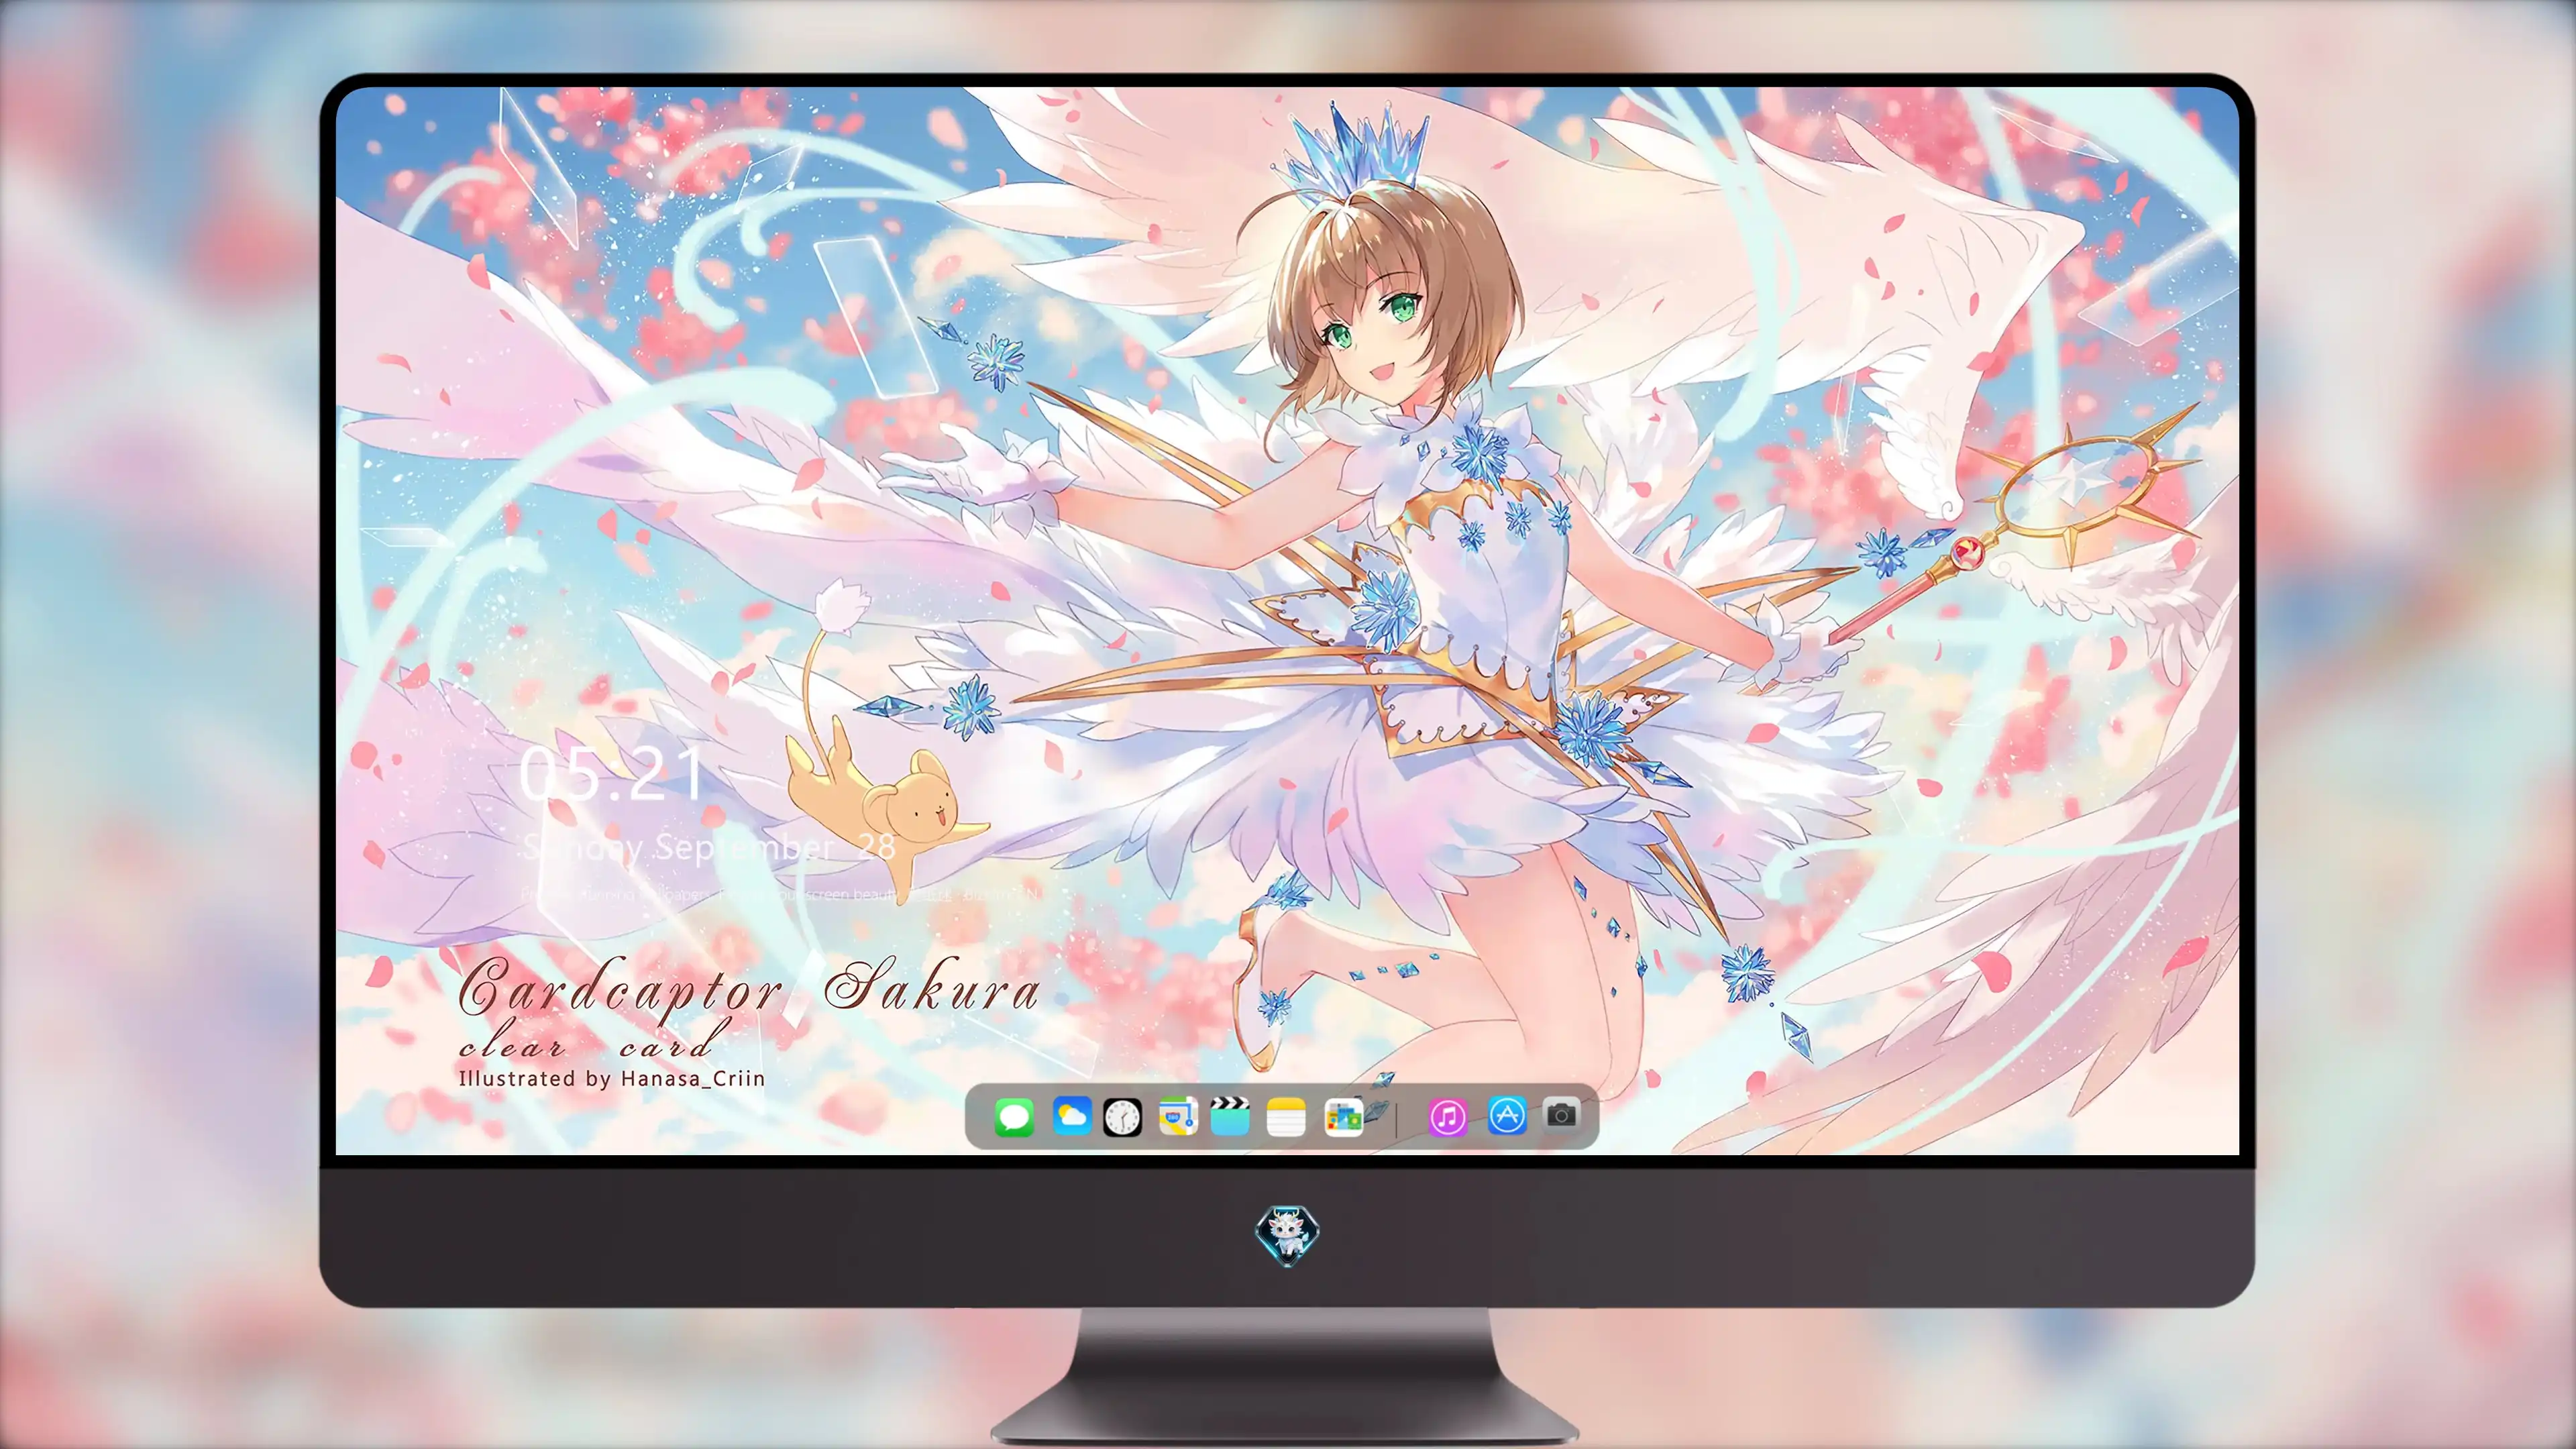Click the hexagonal dragon logo on monitor chin

click(1287, 1236)
